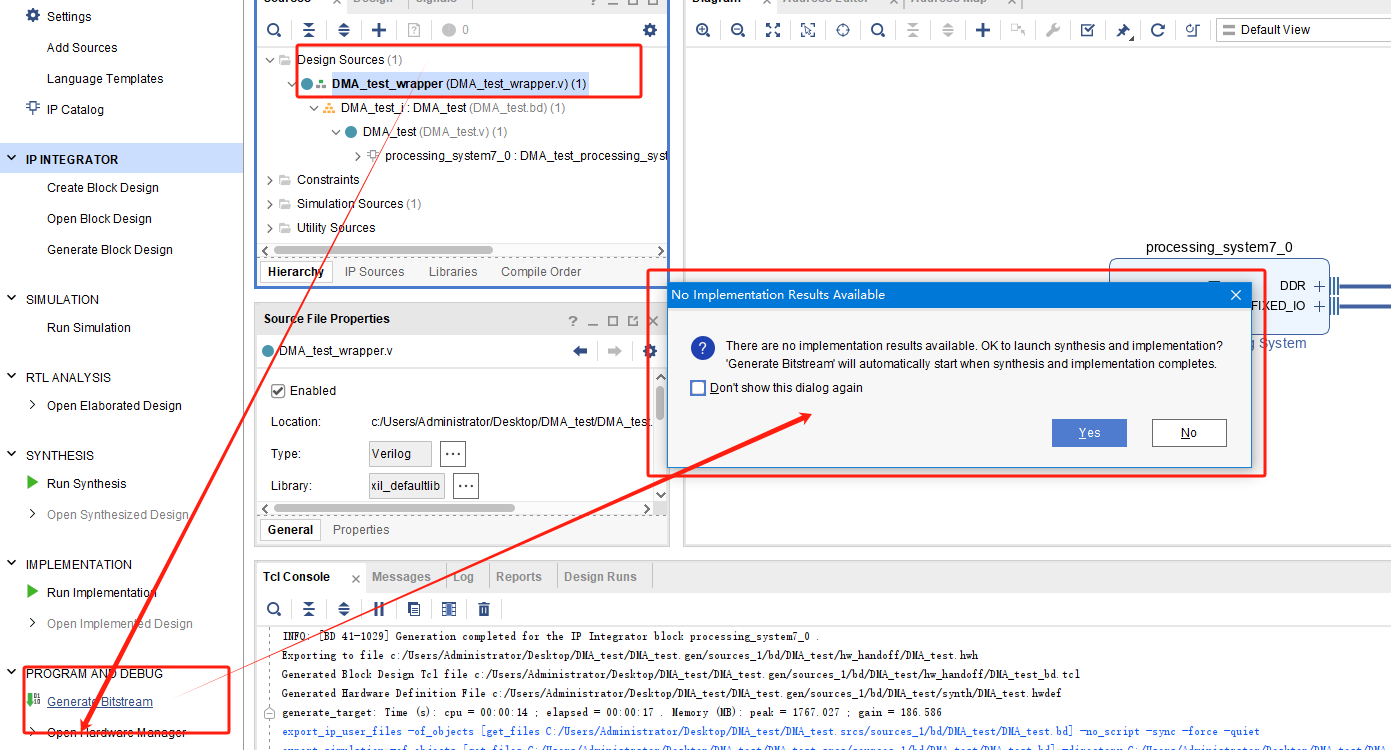Image resolution: width=1391 pixels, height=750 pixels.
Task: Close the Tcl Console tab
Action: tap(355, 578)
